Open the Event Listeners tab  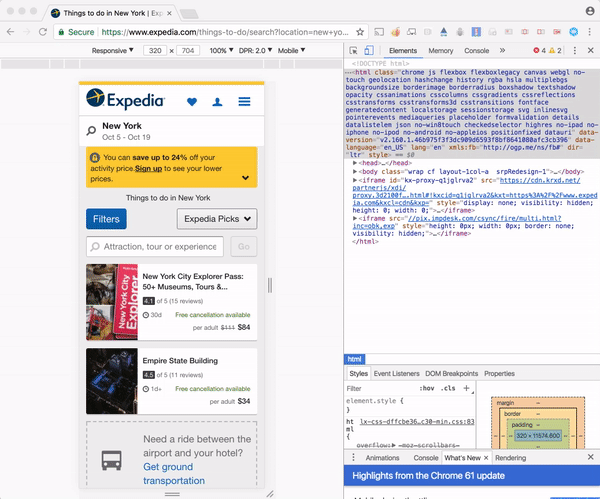click(395, 373)
